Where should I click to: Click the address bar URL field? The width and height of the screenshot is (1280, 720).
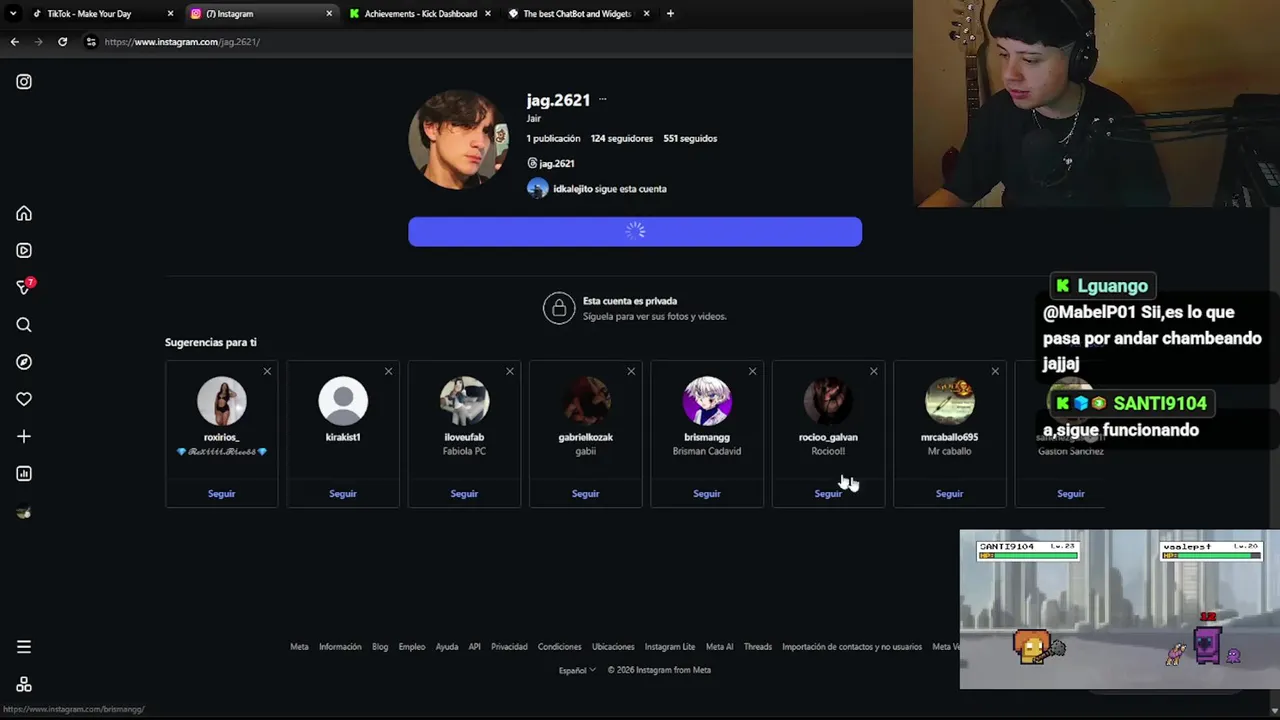[x=500, y=41]
